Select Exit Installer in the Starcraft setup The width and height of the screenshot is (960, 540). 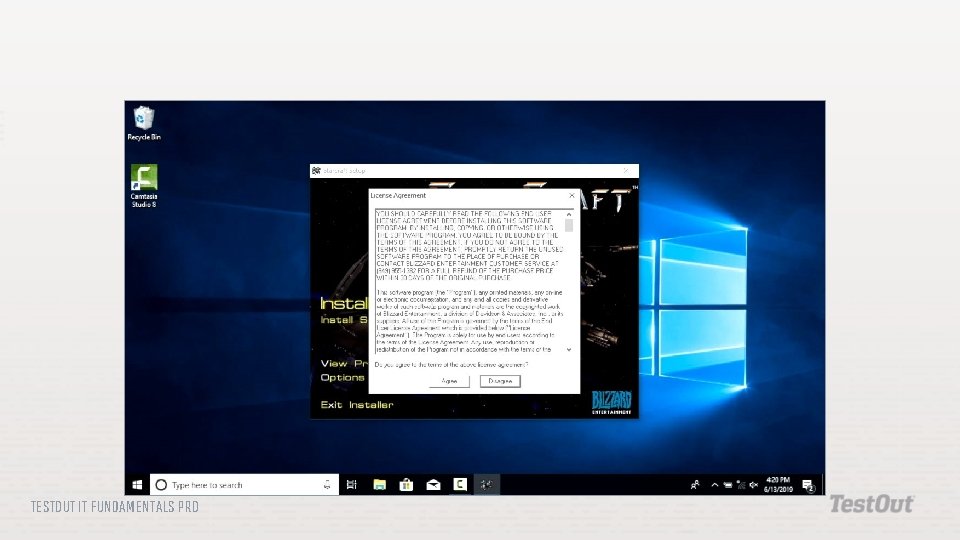tap(357, 405)
